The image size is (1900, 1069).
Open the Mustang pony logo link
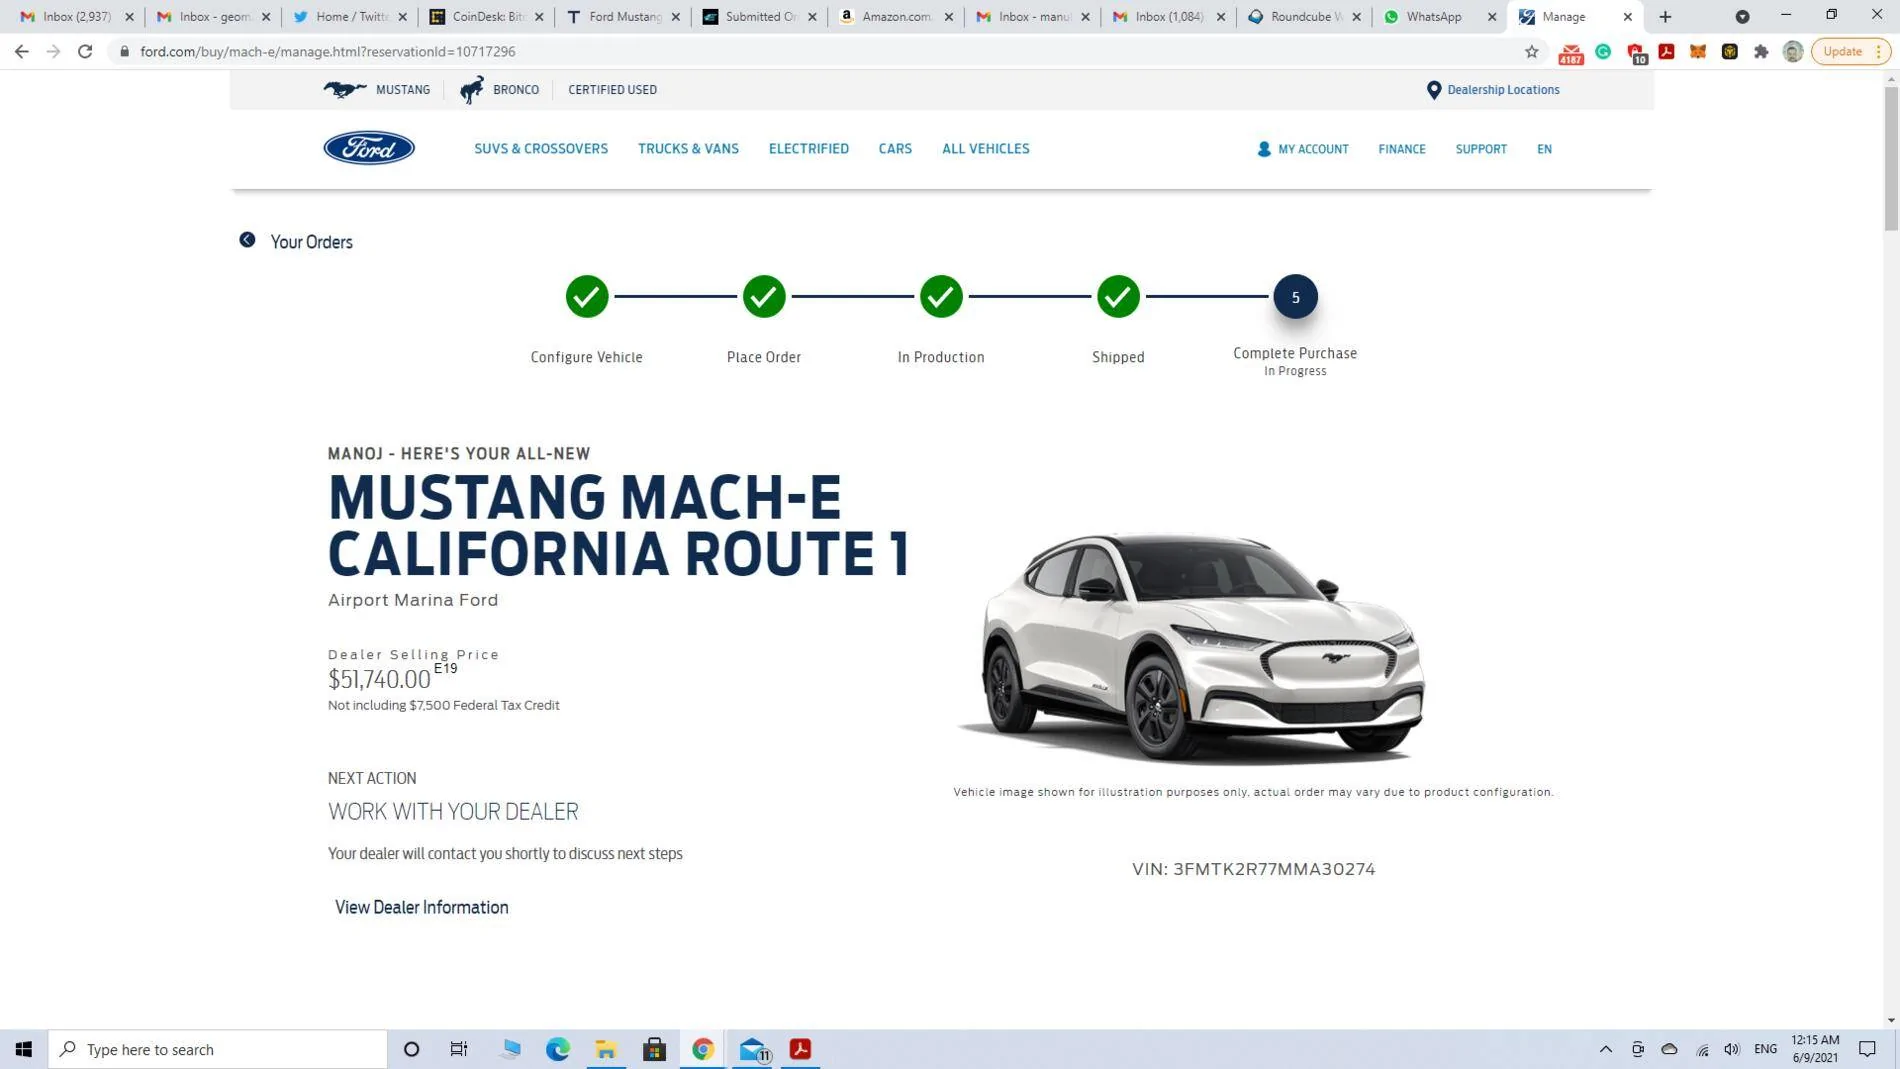click(x=345, y=89)
